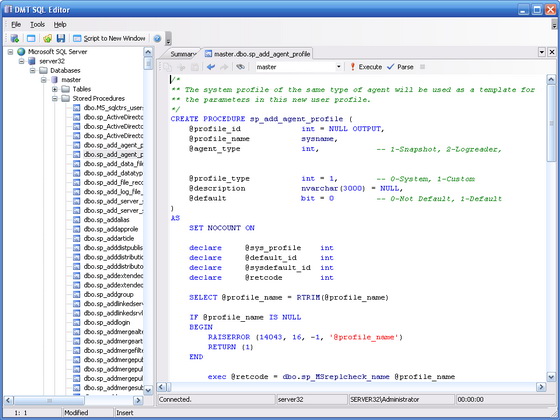The height and width of the screenshot is (420, 560).
Task: Expand the Tables folder
Action: pyautogui.click(x=55, y=89)
